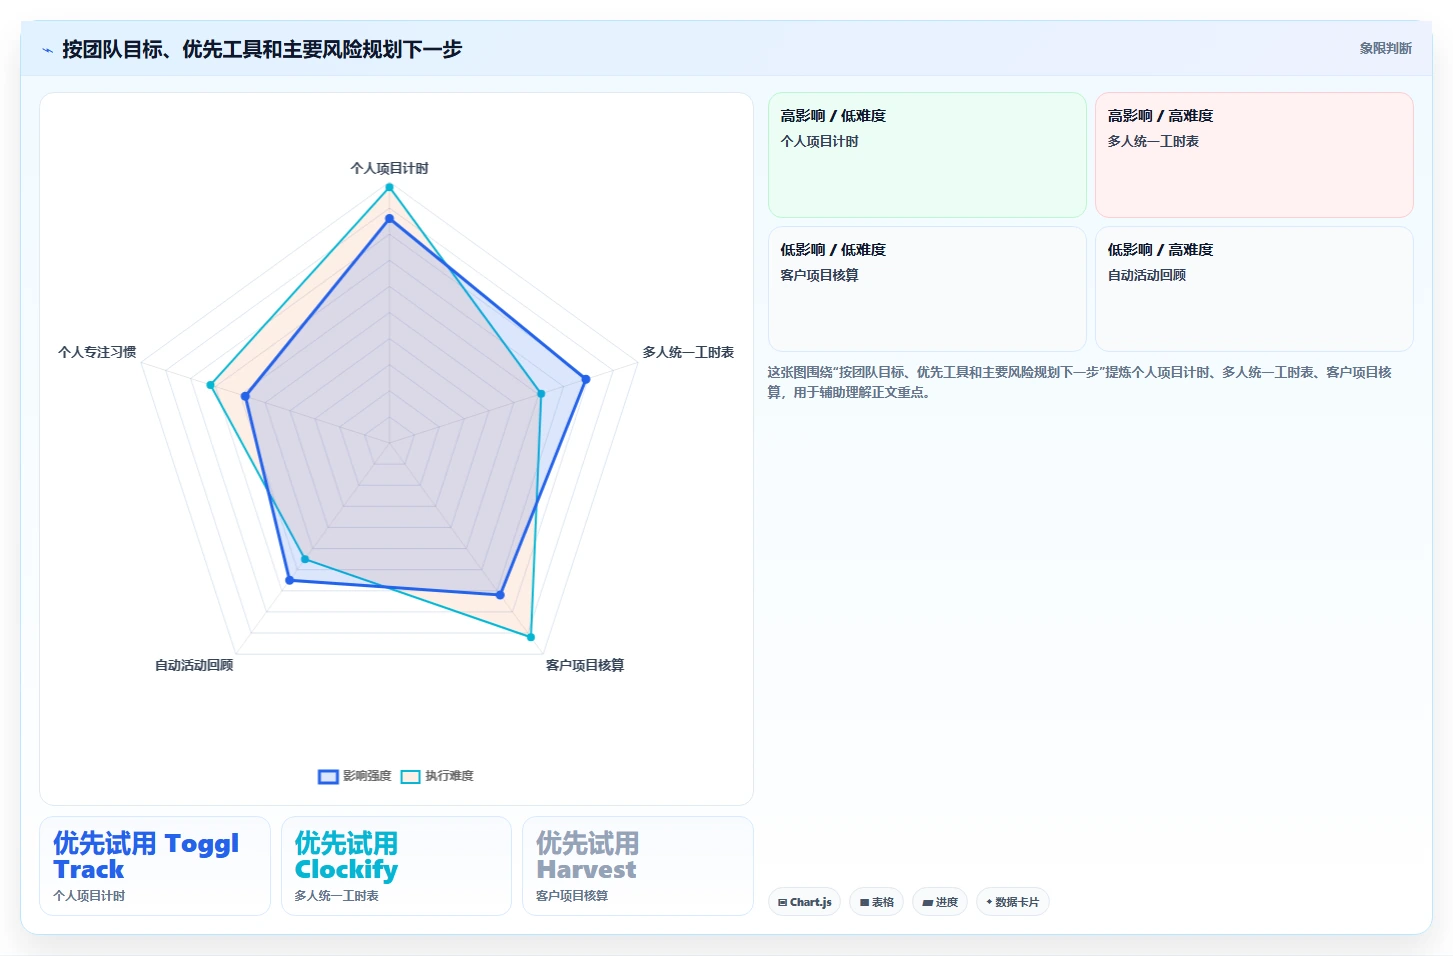
Task: Click the summary paragraph starting 这张图围绕
Action: coord(1080,382)
